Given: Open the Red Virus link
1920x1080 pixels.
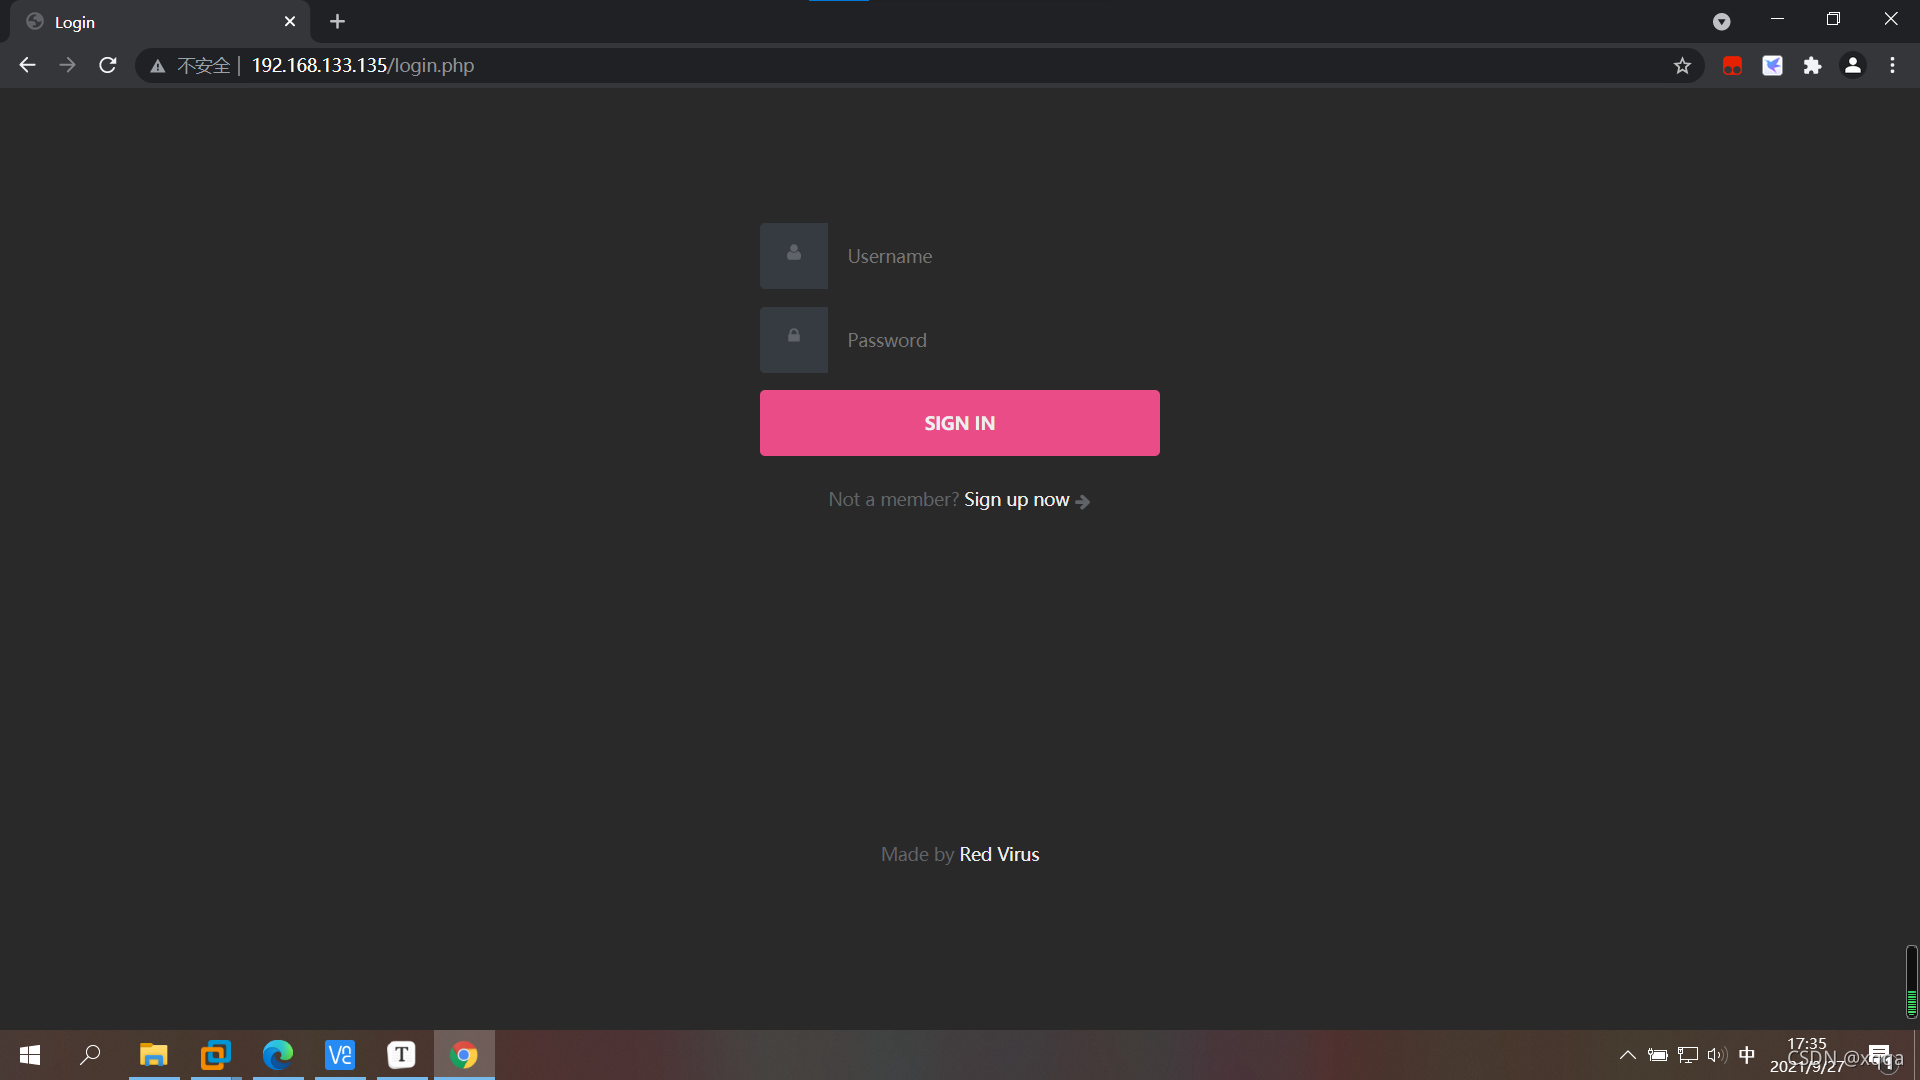Looking at the screenshot, I should point(999,854).
